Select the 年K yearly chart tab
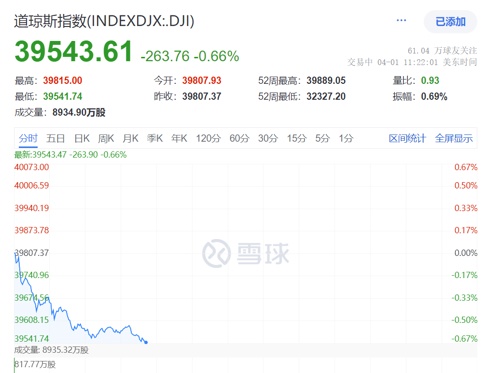500x373 pixels. point(179,138)
